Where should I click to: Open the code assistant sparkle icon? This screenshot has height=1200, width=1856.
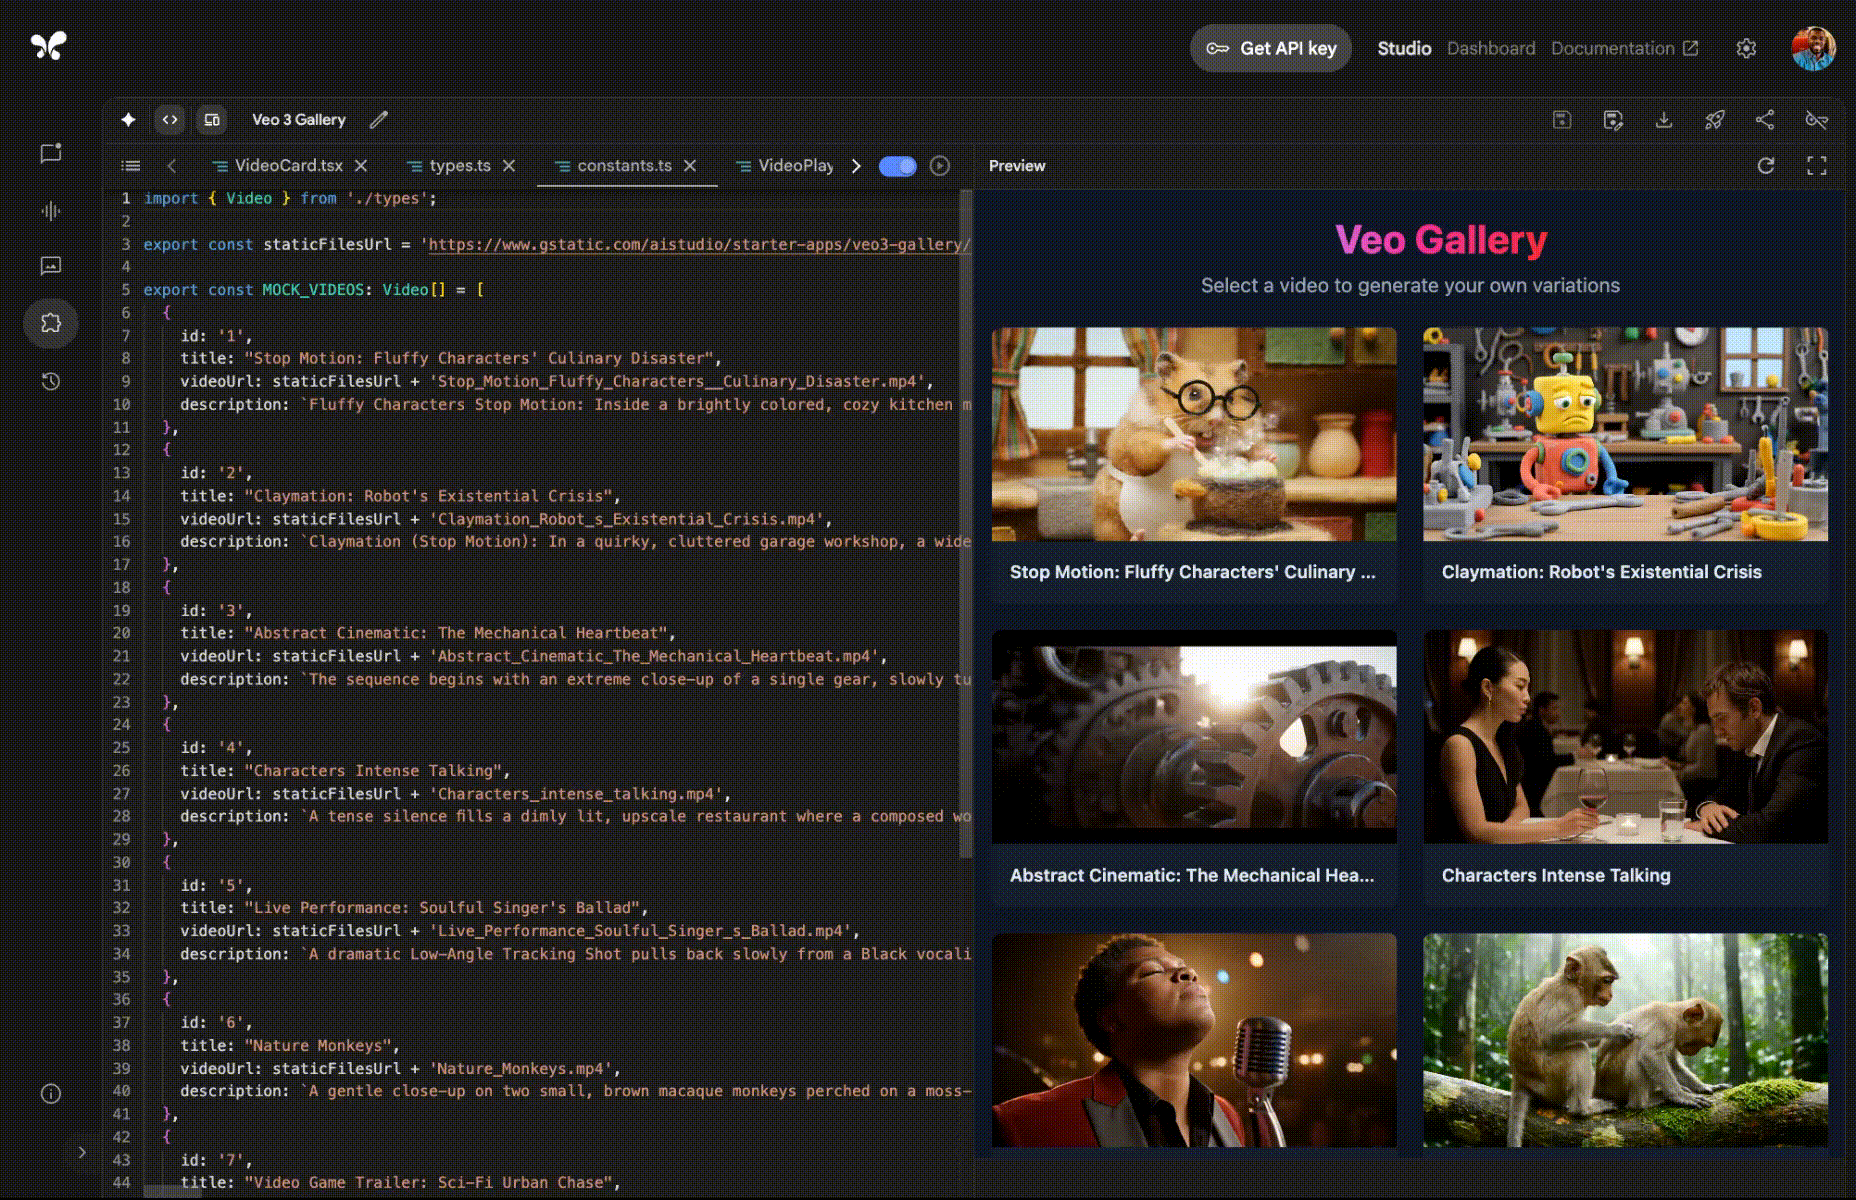[x=128, y=120]
